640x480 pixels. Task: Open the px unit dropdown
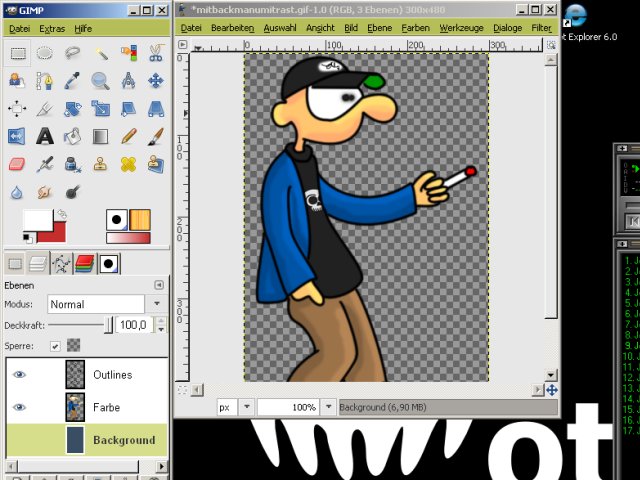(x=247, y=407)
